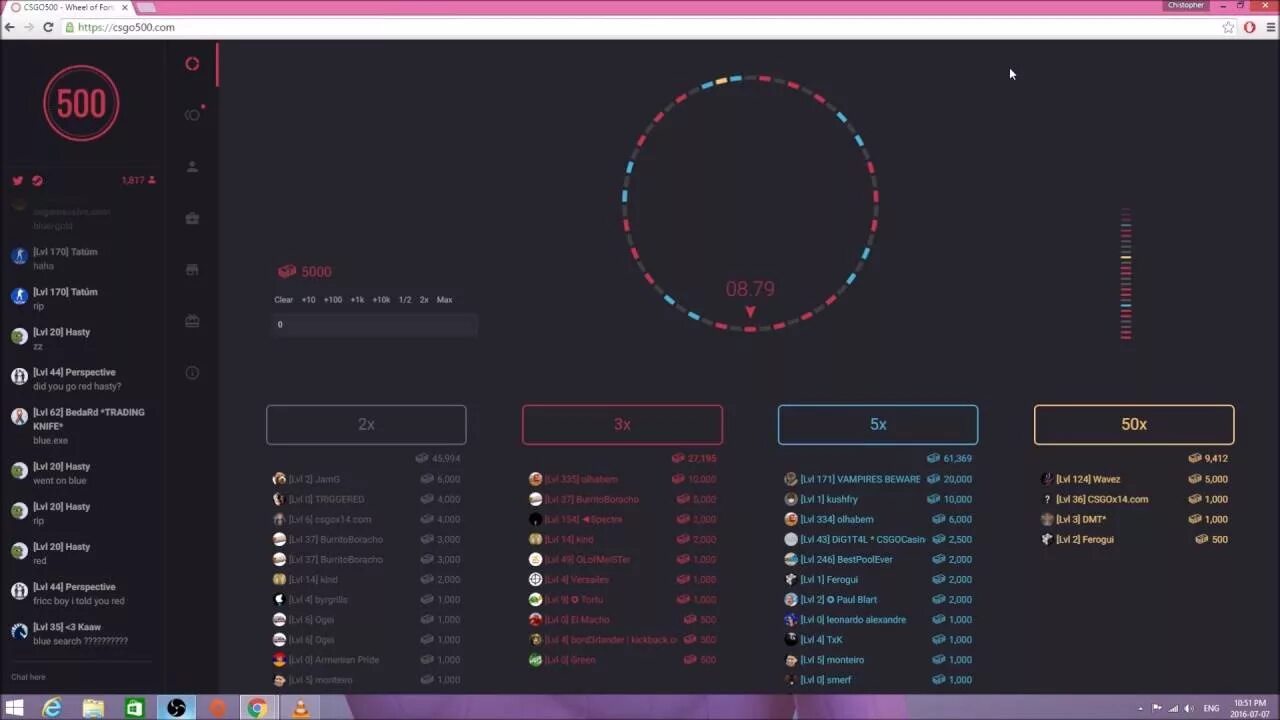Click chat user "[Lvl 62] BedaRd *TRADING KNIFE*"
Screen dimensions: 1280x720
89,418
